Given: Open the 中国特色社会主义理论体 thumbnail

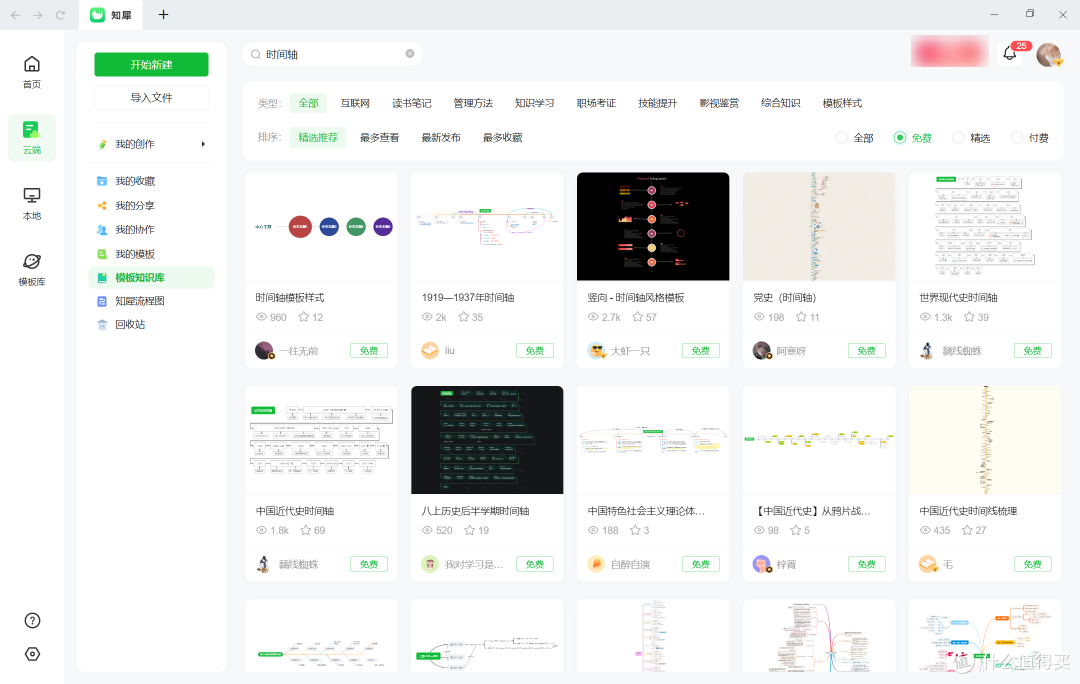Looking at the screenshot, I should click(653, 440).
